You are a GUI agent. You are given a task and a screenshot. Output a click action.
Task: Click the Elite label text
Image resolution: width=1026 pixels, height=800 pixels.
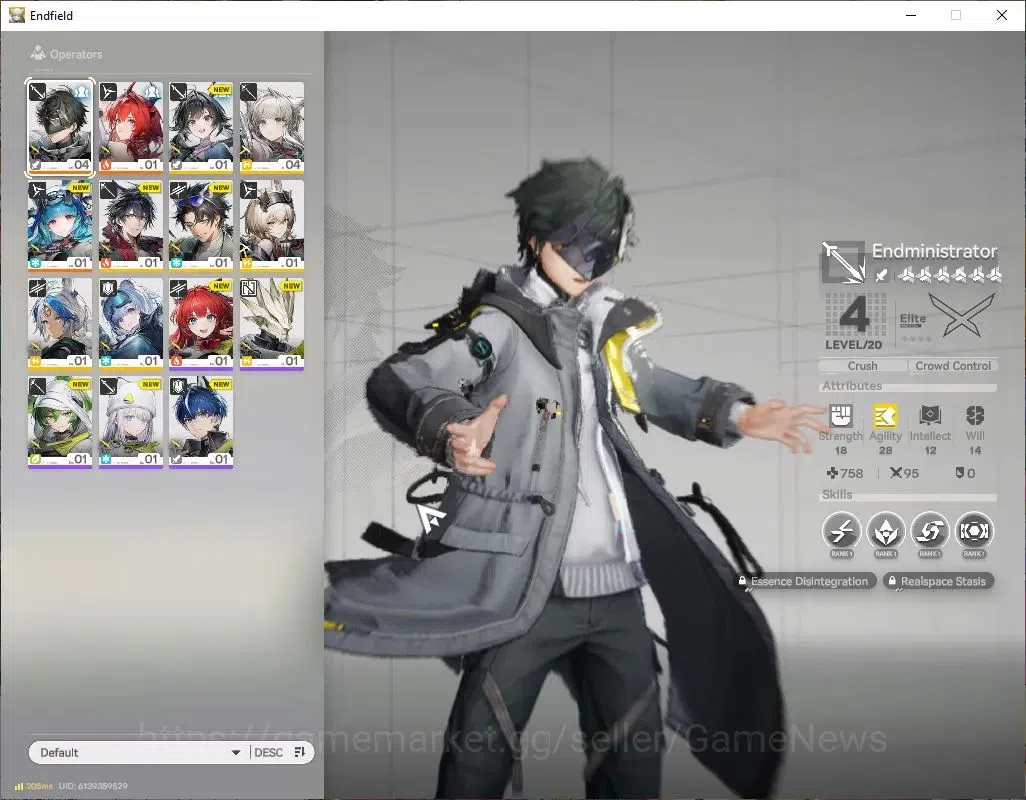[912, 319]
